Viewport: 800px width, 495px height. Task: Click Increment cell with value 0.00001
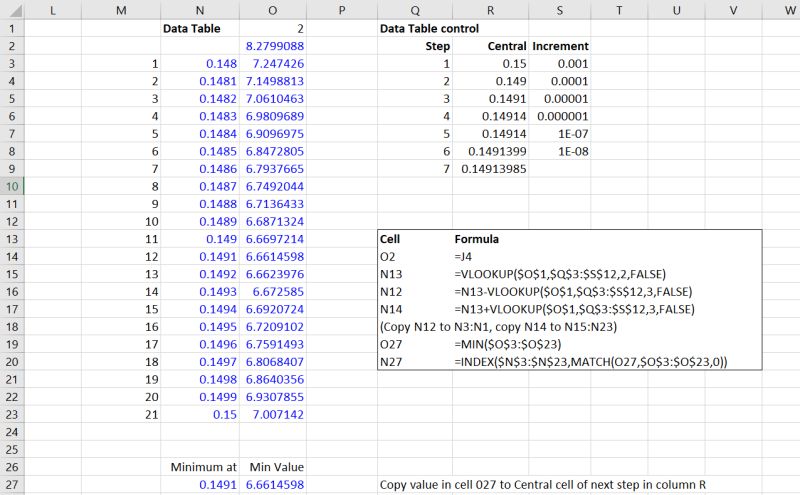coord(560,98)
